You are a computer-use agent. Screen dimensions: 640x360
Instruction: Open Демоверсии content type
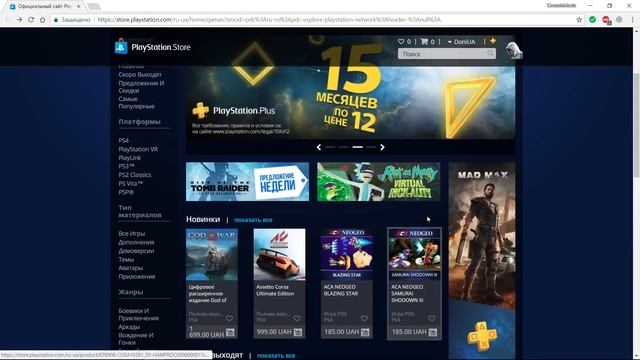point(136,251)
